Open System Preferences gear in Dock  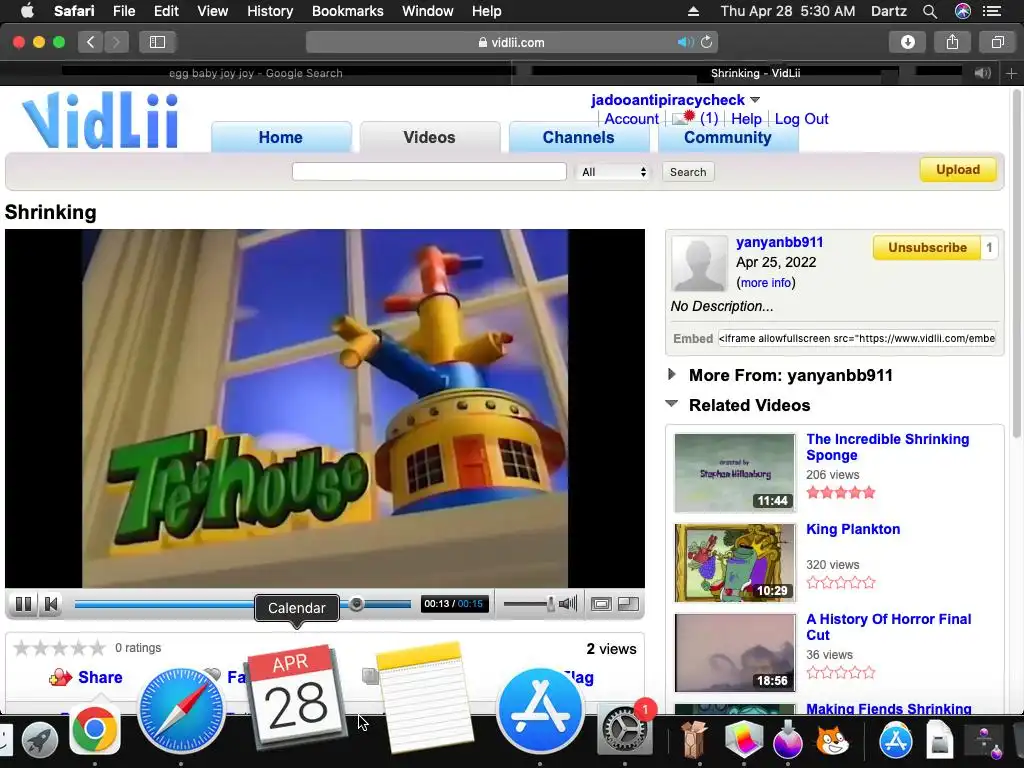[x=624, y=729]
